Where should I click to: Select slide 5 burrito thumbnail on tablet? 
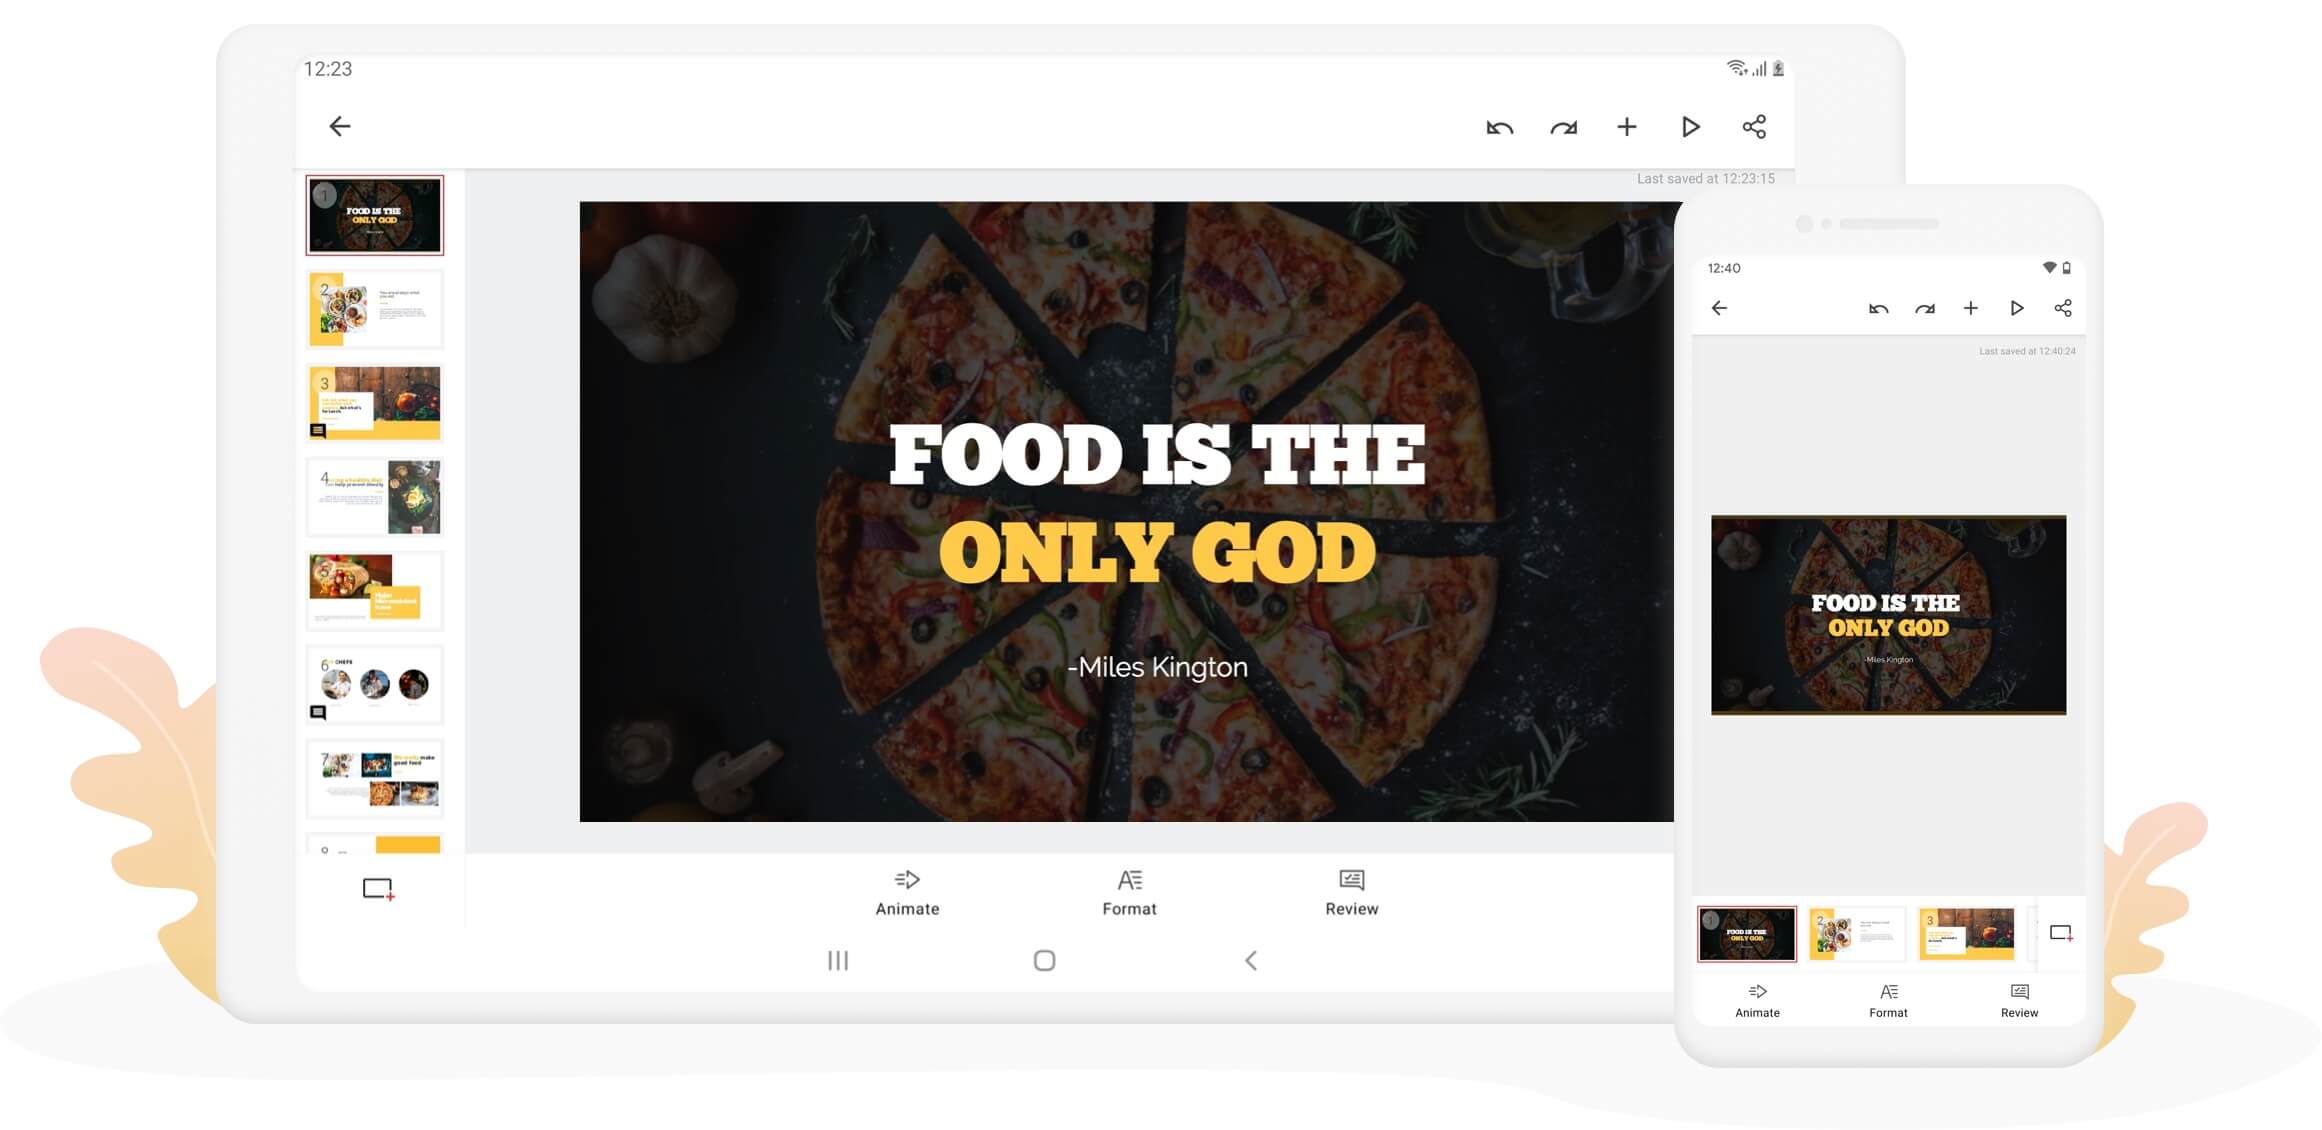click(374, 591)
